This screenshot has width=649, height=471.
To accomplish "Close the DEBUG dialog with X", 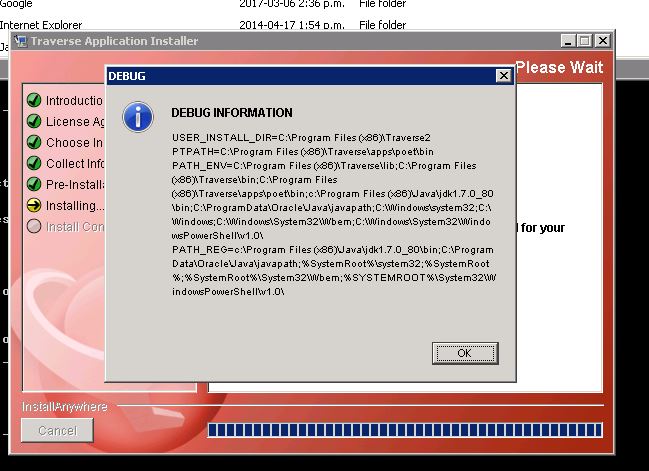I will (x=503, y=76).
